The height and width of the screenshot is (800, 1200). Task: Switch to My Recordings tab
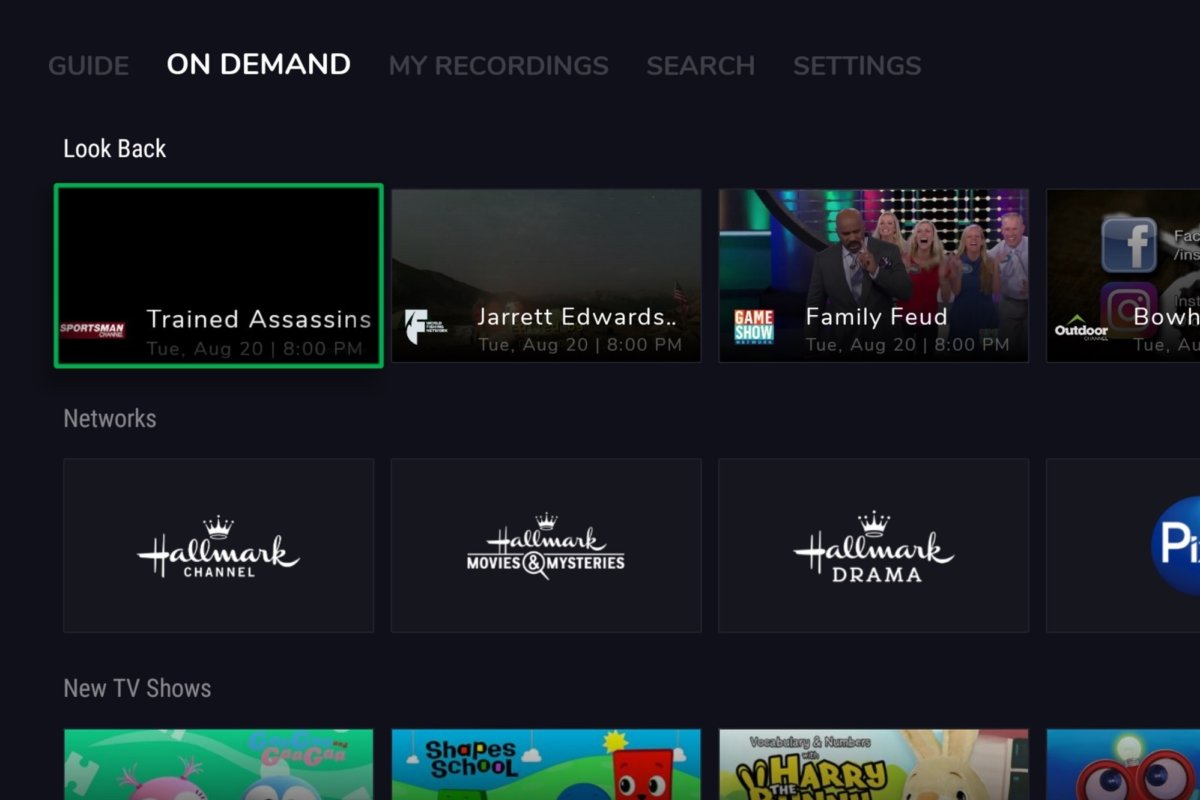coord(498,66)
